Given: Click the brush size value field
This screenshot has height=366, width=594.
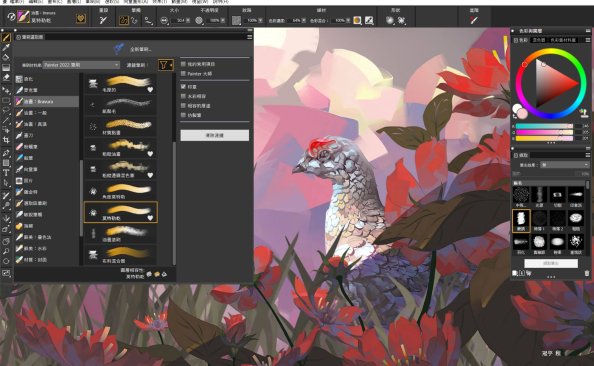Looking at the screenshot, I should point(178,20).
